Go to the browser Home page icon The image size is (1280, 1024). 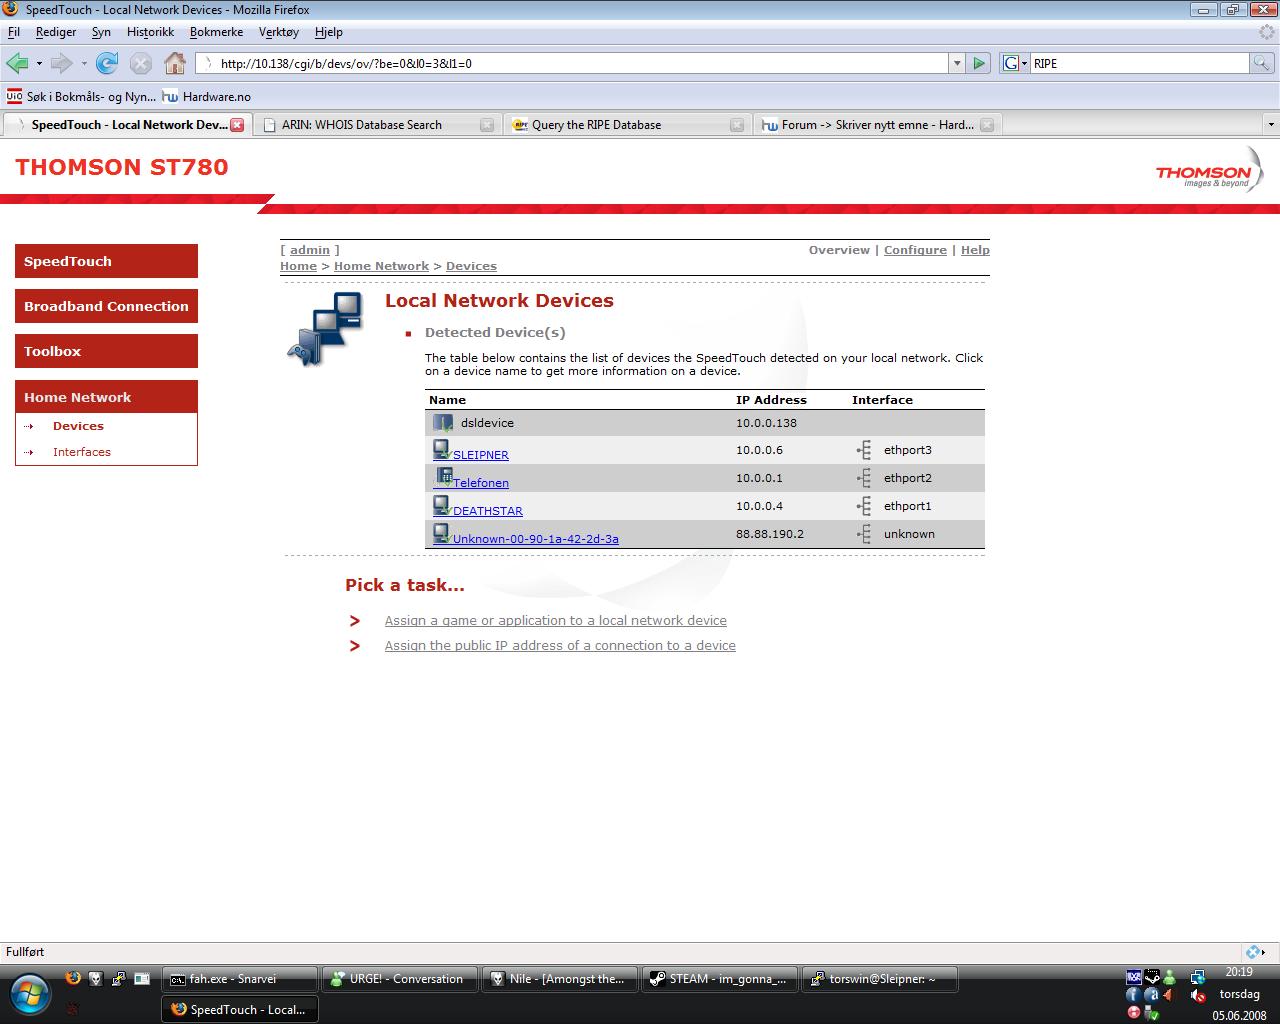coord(175,63)
